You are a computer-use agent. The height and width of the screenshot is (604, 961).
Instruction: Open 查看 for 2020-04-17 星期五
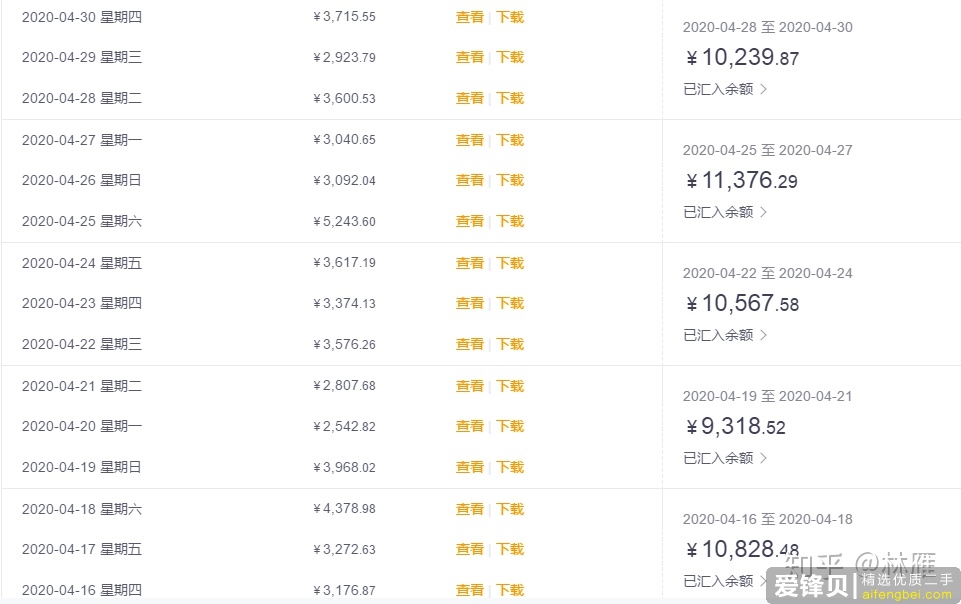470,549
